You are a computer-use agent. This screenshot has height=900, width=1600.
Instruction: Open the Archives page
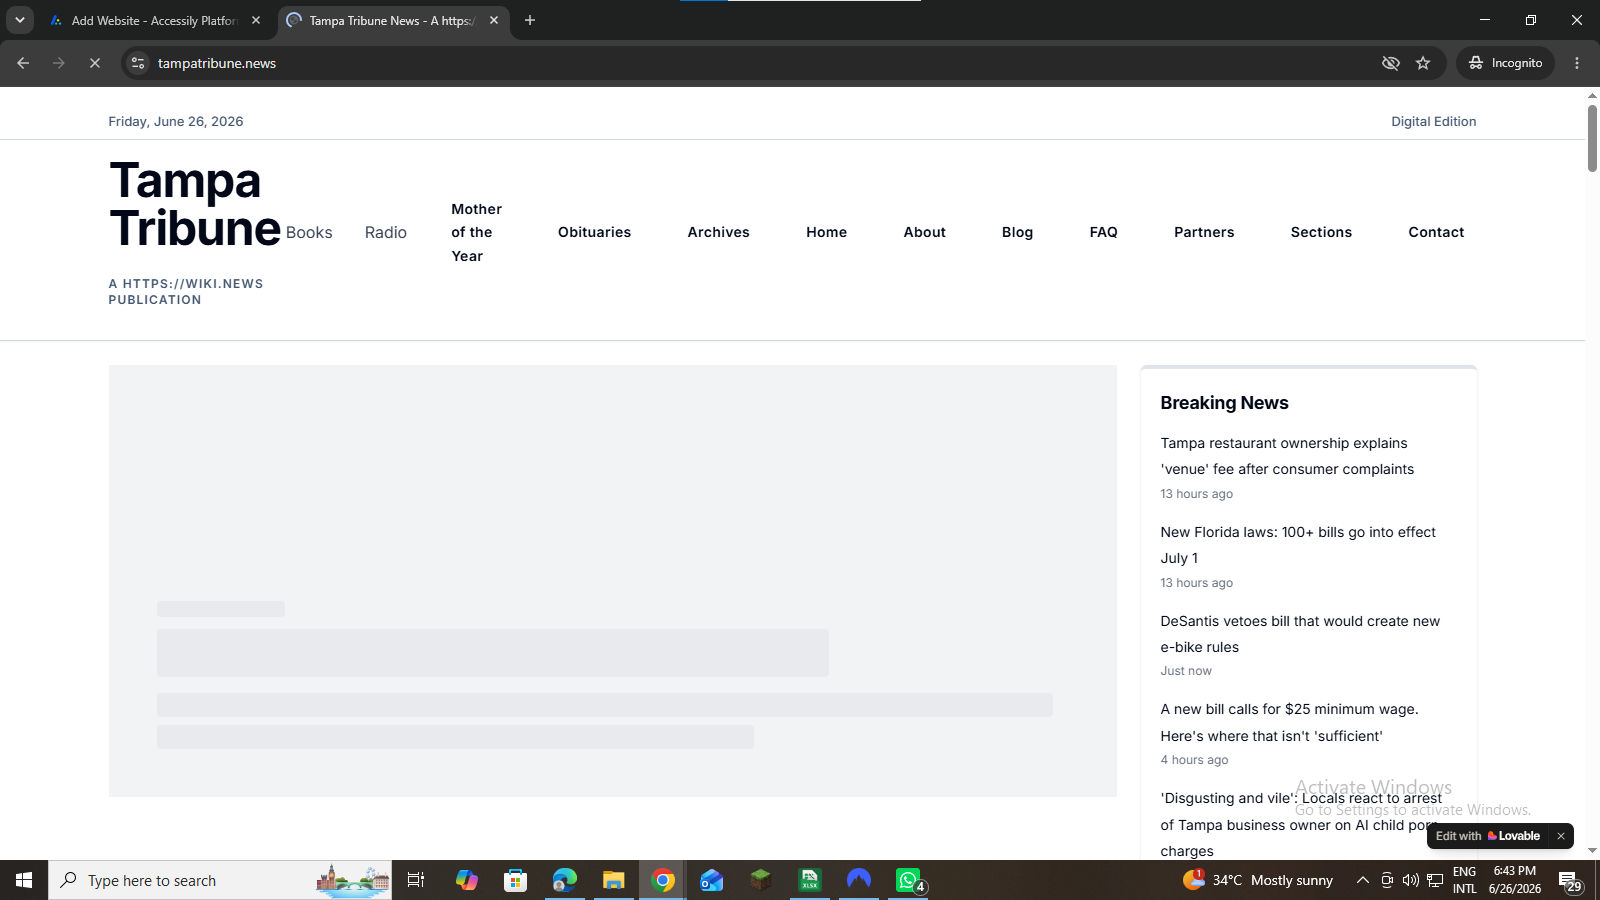pos(718,232)
